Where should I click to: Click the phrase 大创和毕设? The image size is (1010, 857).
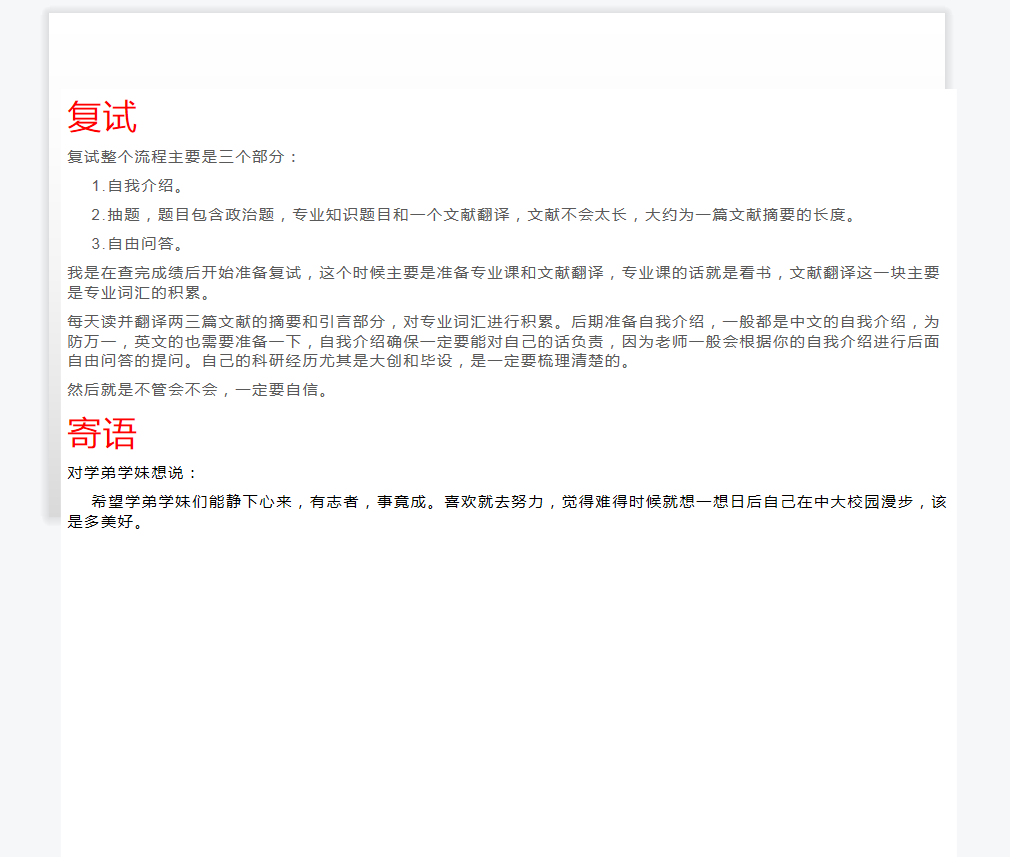411,361
